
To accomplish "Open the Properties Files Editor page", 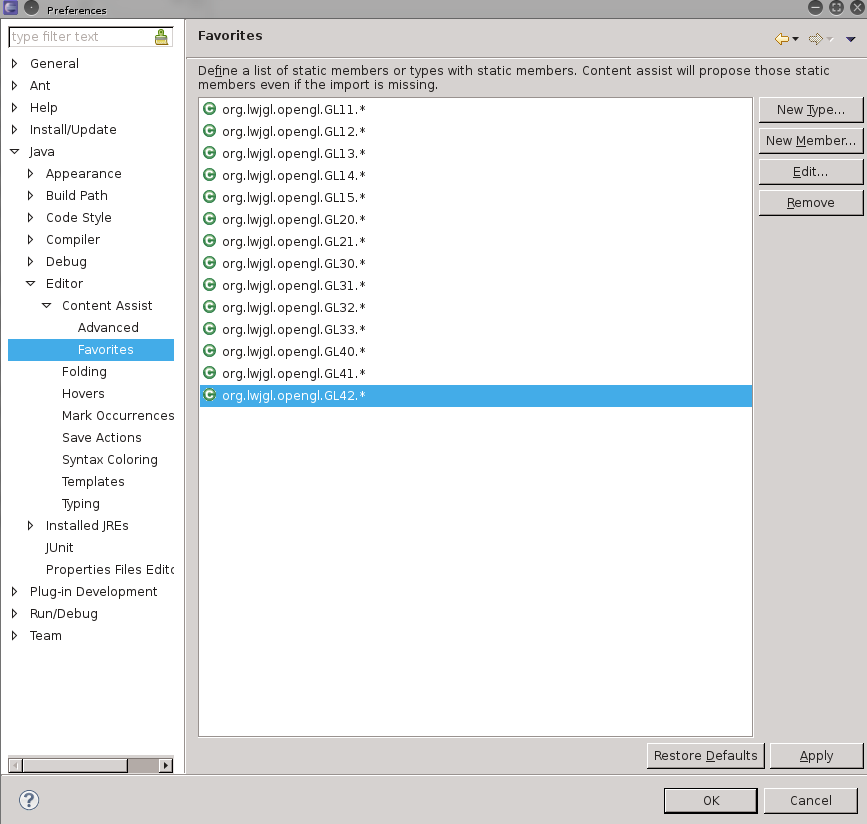I will coord(109,570).
